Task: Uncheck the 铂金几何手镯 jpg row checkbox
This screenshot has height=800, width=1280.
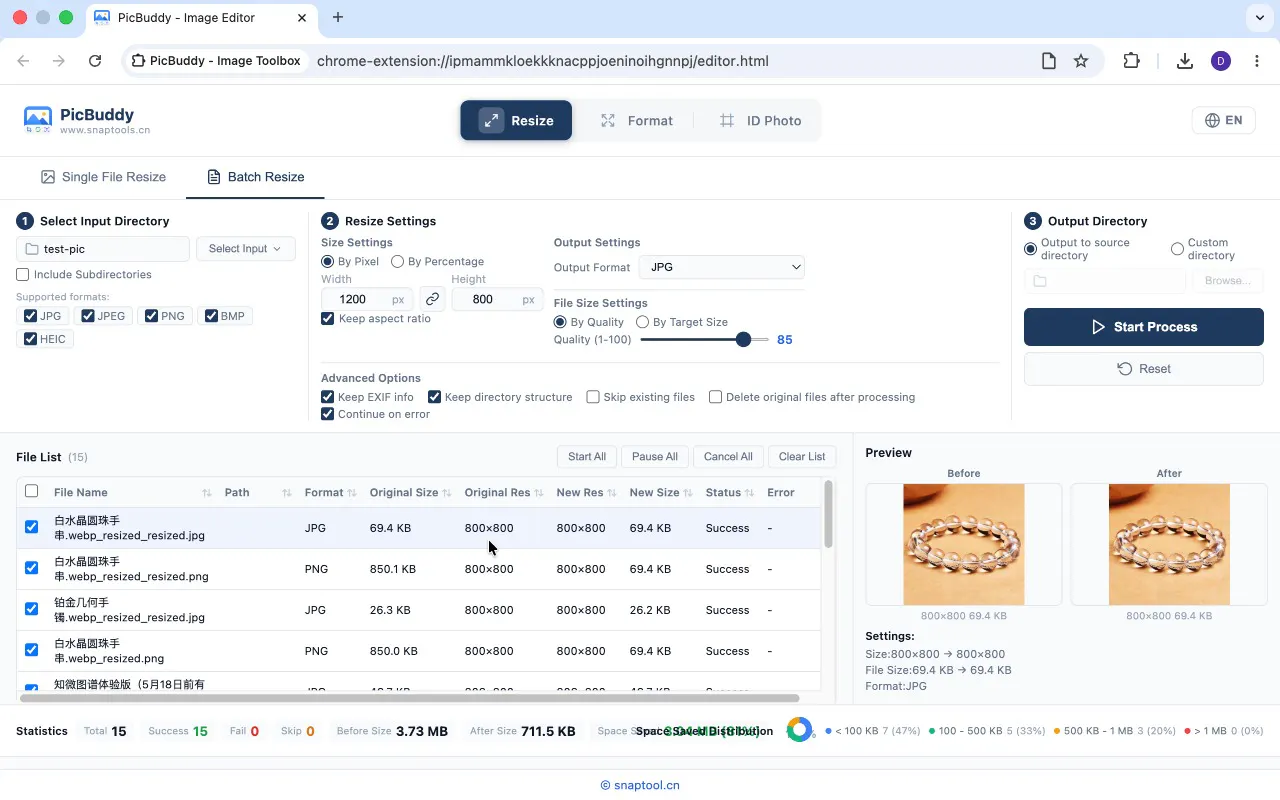Action: [x=31, y=609]
